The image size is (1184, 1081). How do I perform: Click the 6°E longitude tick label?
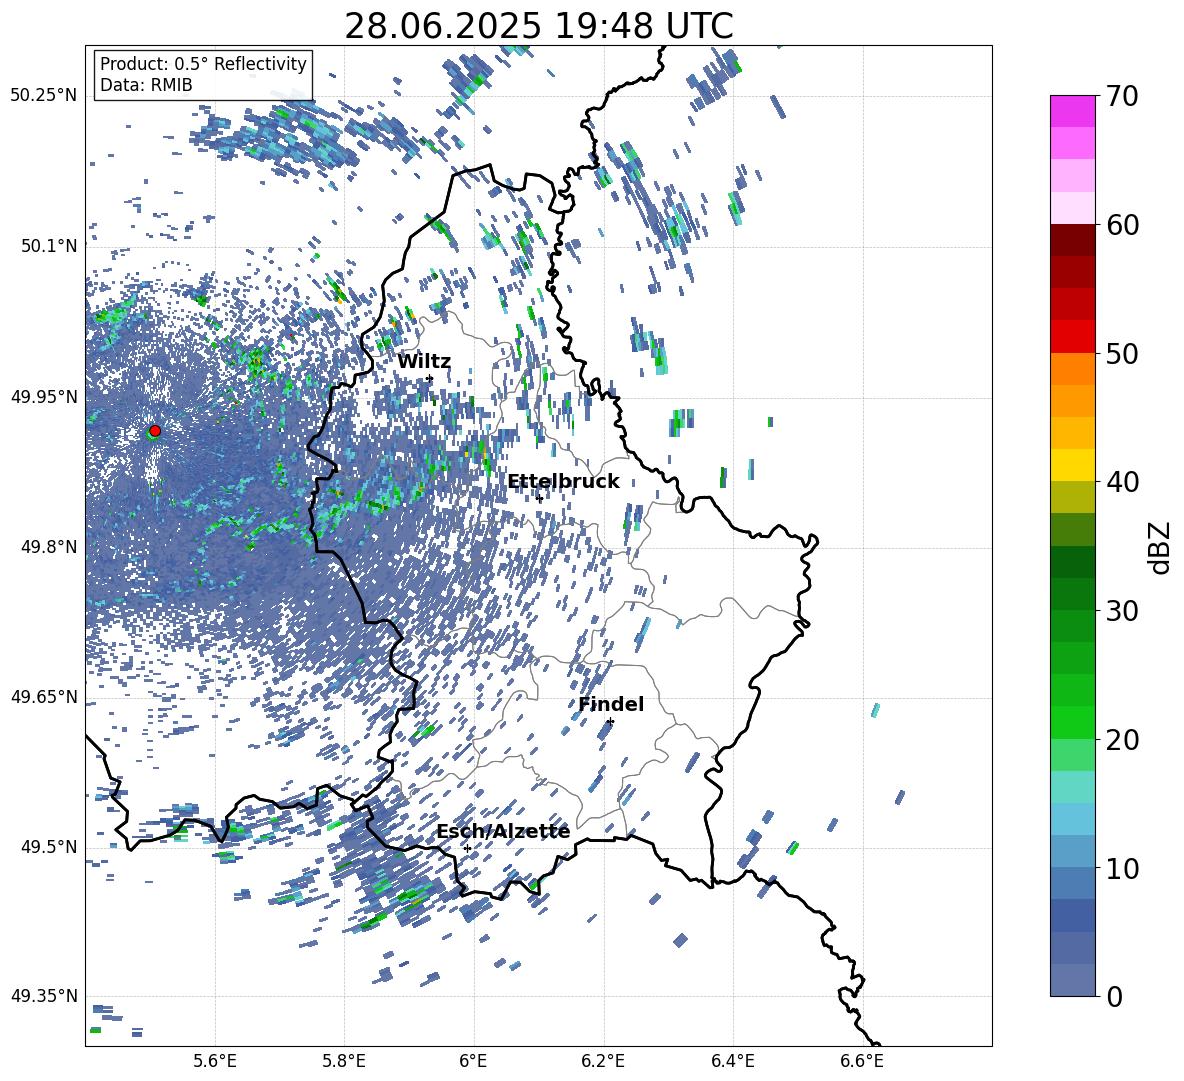pyautogui.click(x=473, y=1061)
